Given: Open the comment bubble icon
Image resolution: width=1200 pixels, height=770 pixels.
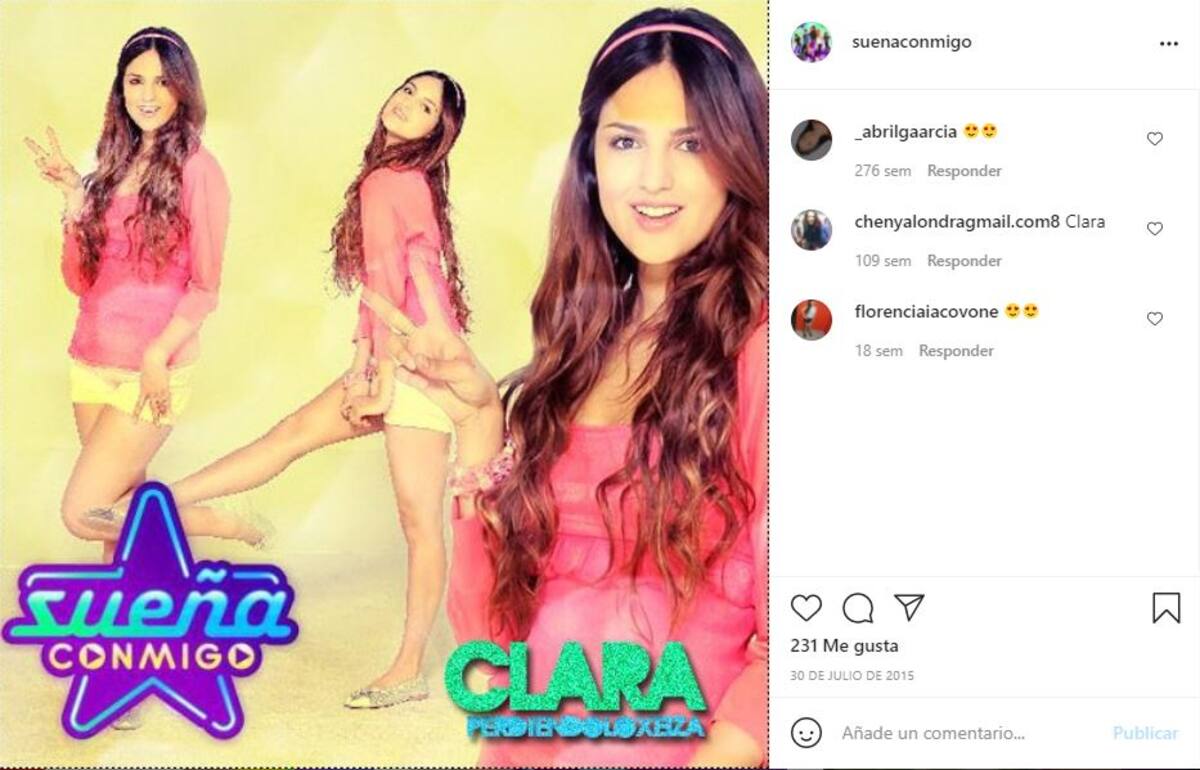Looking at the screenshot, I should [x=858, y=608].
